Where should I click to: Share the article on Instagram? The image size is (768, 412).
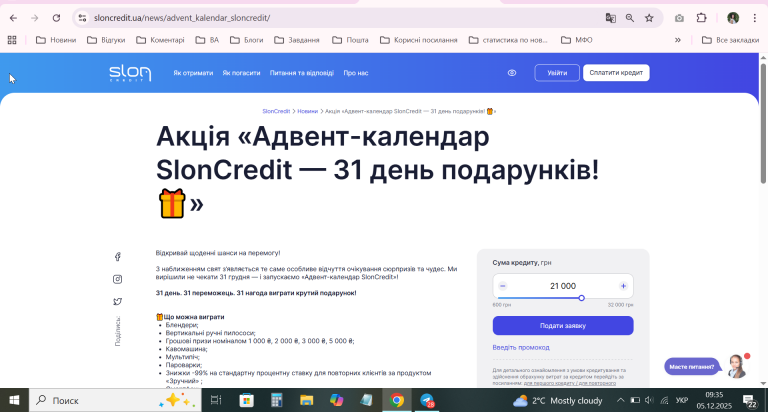118,279
